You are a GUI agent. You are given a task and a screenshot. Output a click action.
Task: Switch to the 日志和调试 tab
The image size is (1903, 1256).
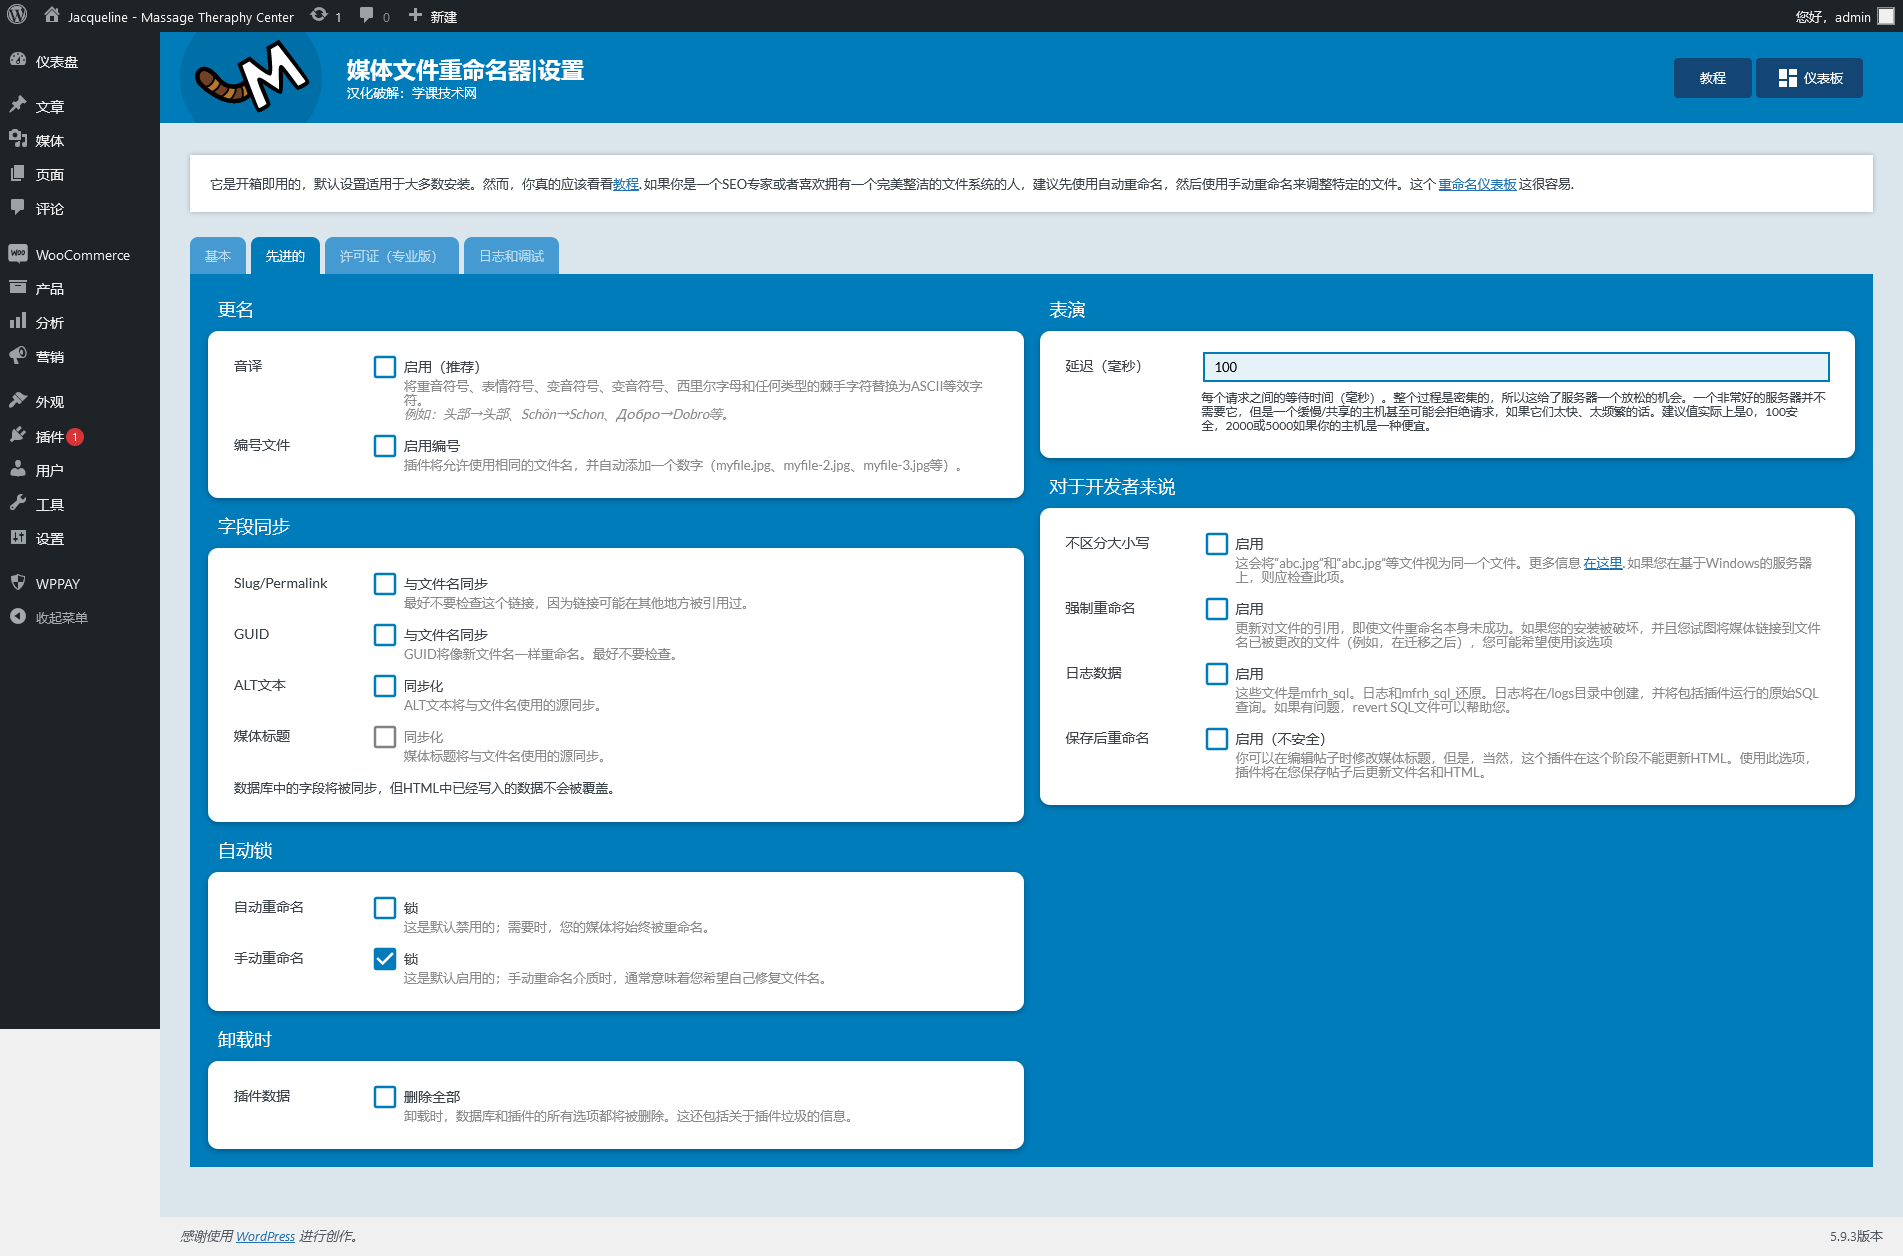(511, 256)
